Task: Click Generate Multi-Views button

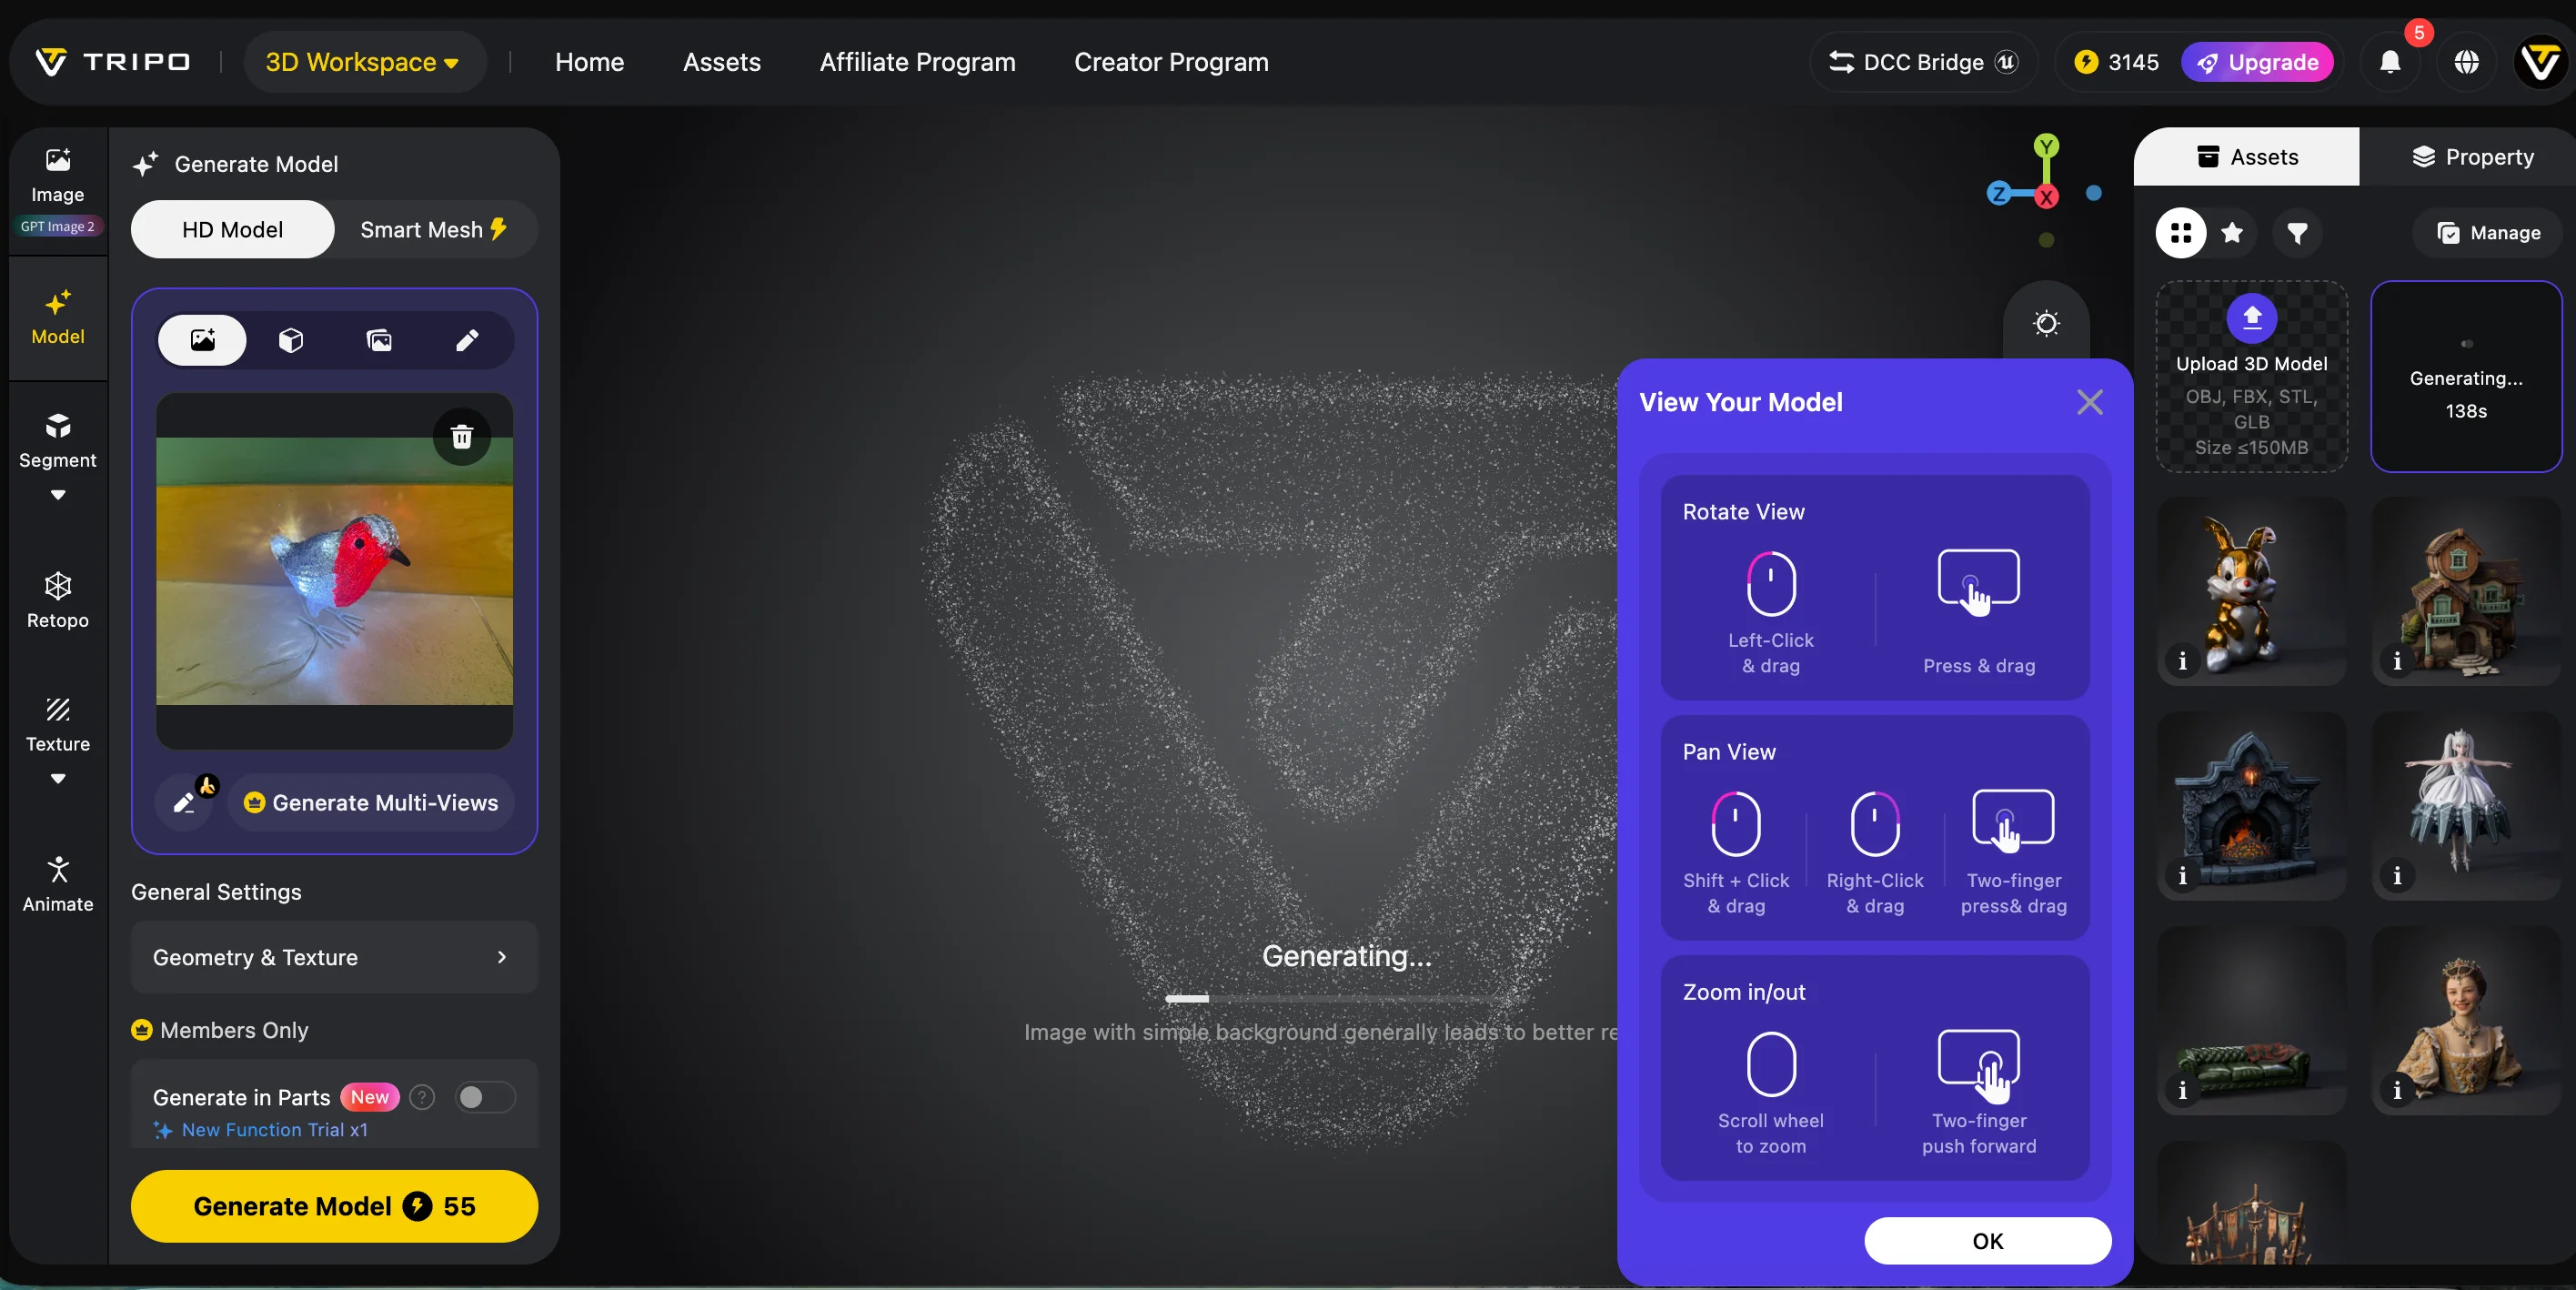Action: (371, 802)
